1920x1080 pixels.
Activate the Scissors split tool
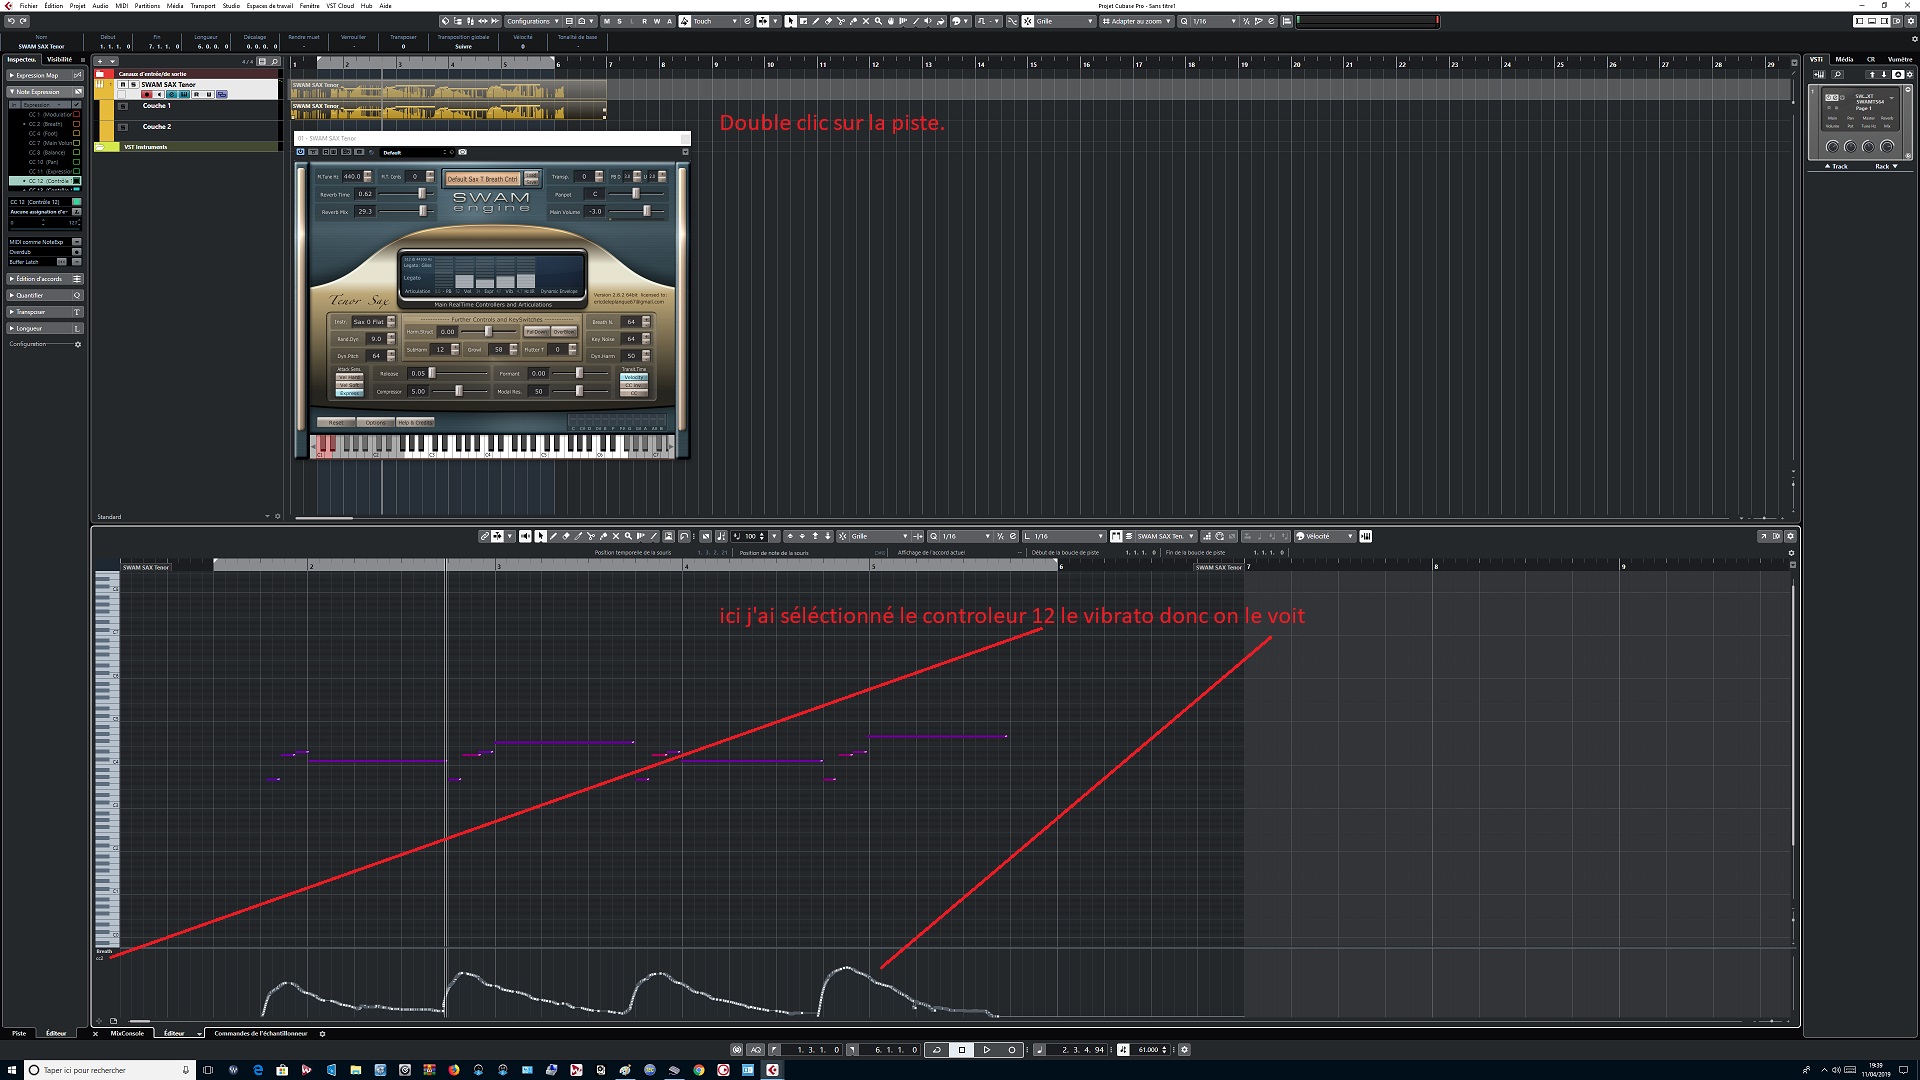[840, 20]
